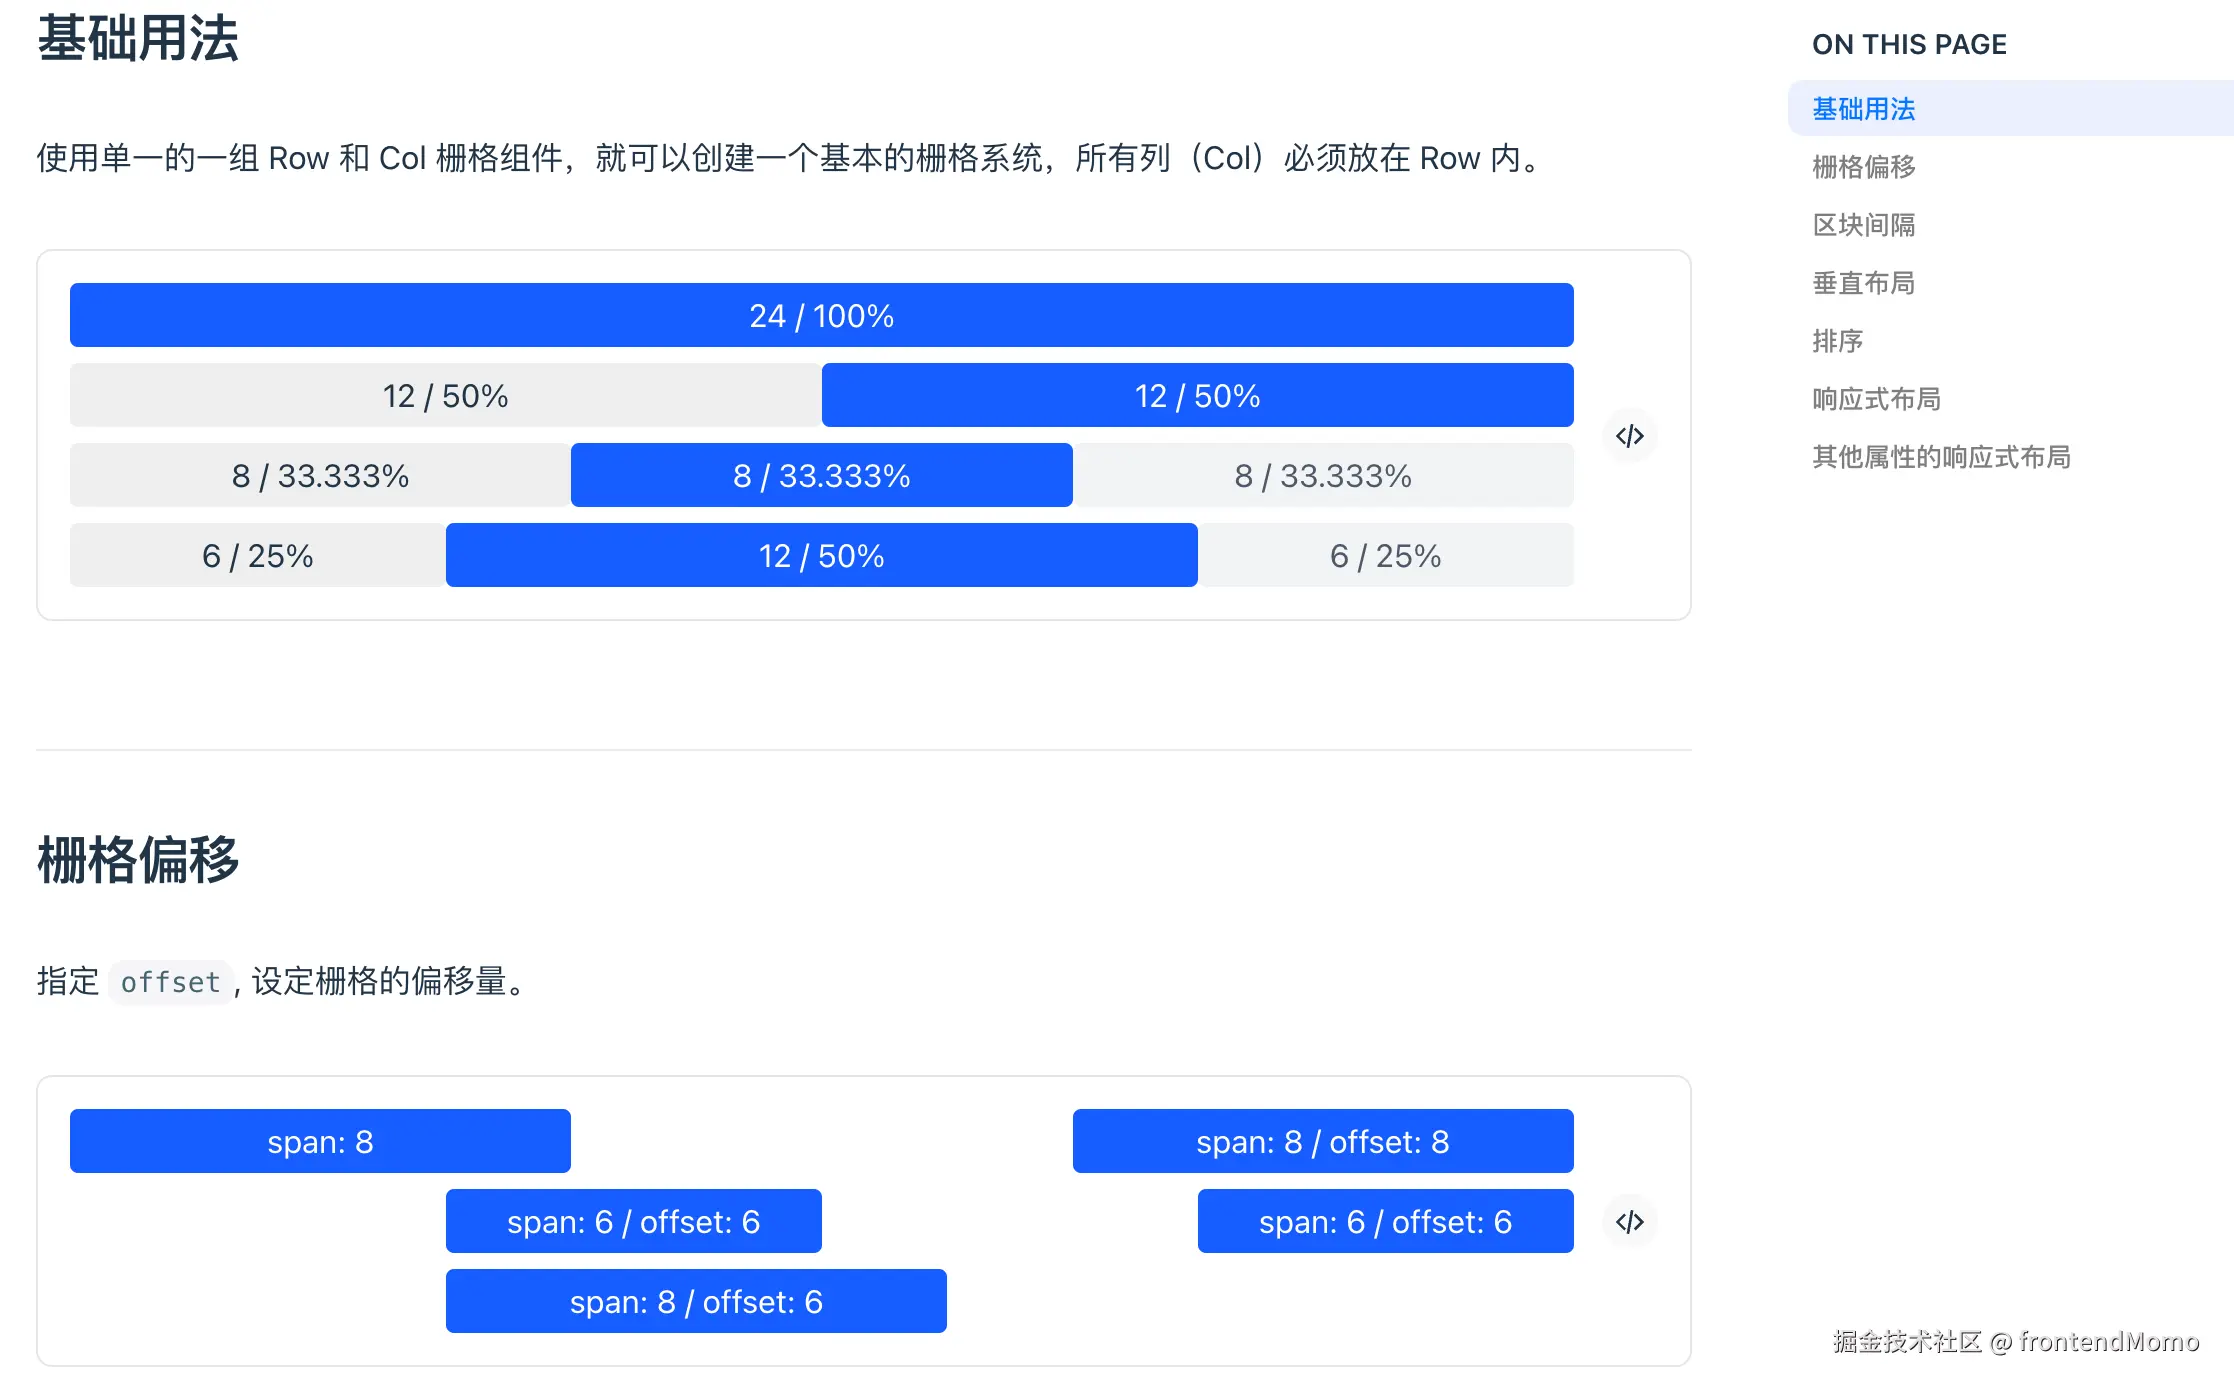The image size is (2234, 1390).
Task: Click the blue 12 / 50% column in second row
Action: (x=1197, y=396)
